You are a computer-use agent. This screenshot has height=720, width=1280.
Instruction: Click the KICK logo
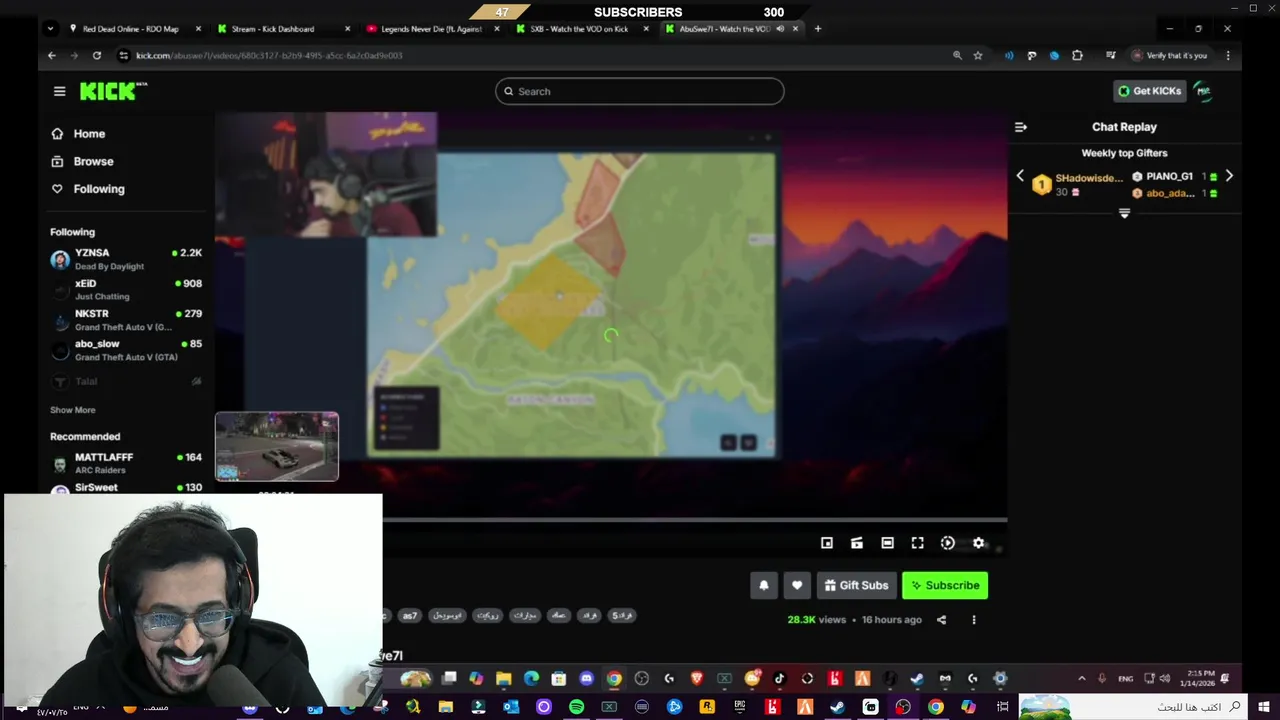pos(113,91)
